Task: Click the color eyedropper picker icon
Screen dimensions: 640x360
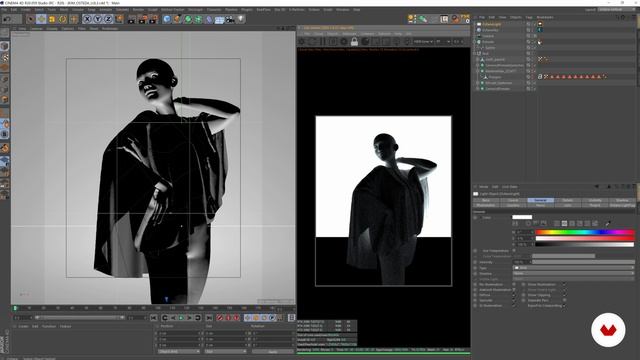Action: pos(608,223)
